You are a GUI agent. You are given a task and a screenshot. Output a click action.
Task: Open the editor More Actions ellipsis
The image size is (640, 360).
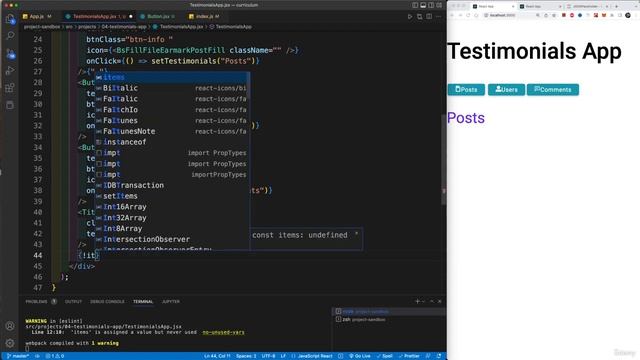pos(439,16)
